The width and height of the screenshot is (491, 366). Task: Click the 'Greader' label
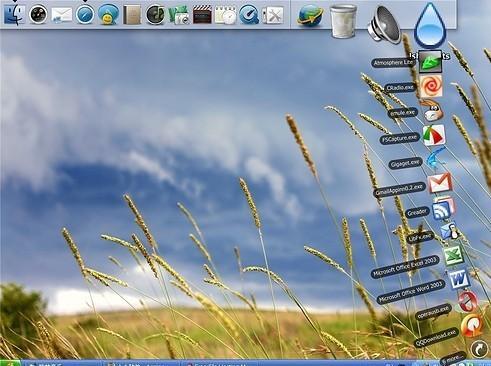418,212
